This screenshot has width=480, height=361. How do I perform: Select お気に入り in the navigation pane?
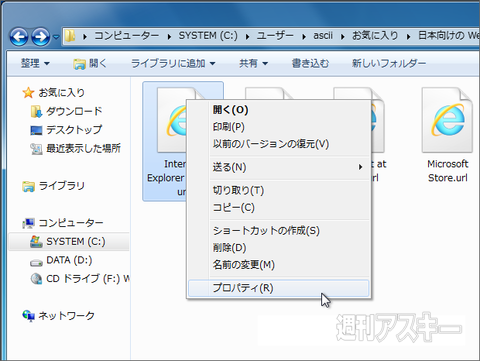(61, 92)
